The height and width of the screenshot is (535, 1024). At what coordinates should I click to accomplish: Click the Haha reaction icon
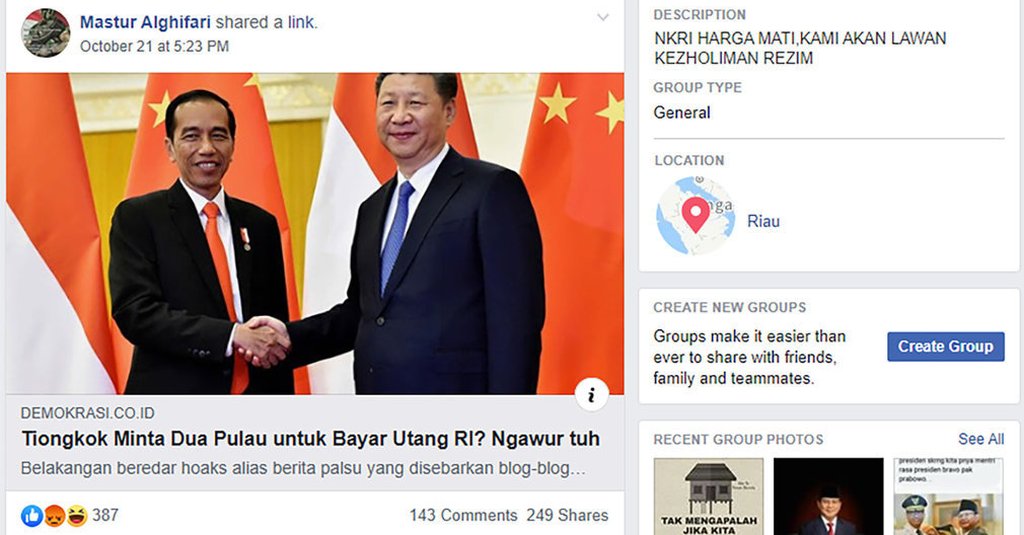[x=76, y=516]
